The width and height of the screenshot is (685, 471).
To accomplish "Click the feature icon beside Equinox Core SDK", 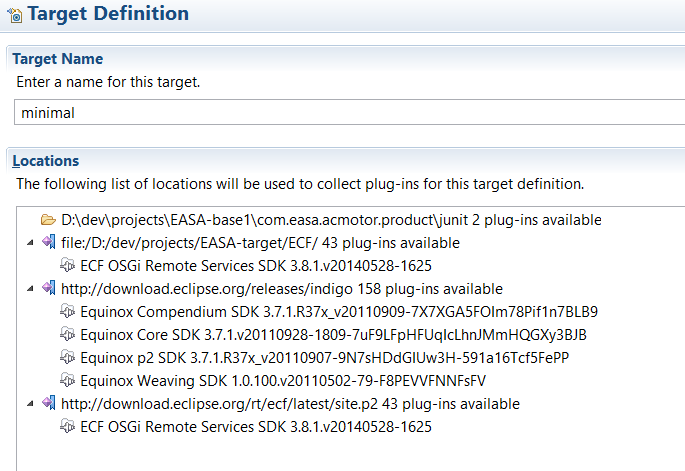I will click(x=68, y=335).
